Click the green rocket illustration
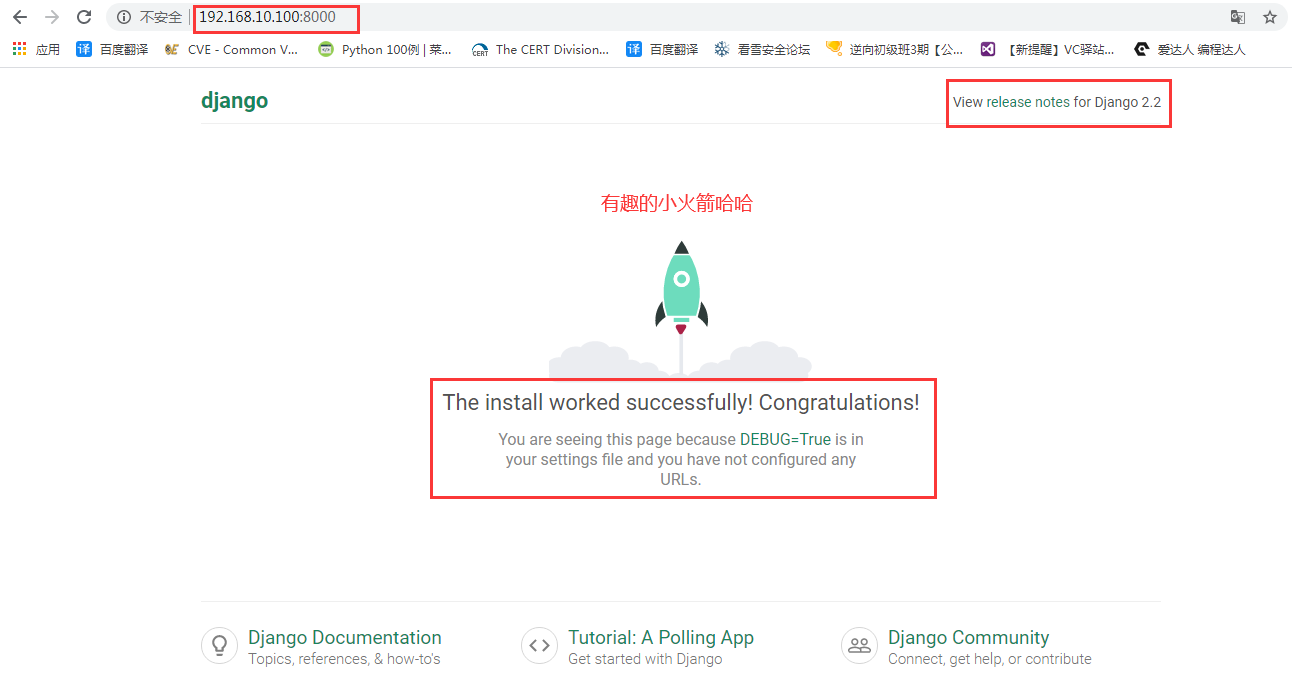The width and height of the screenshot is (1292, 693). [681, 288]
